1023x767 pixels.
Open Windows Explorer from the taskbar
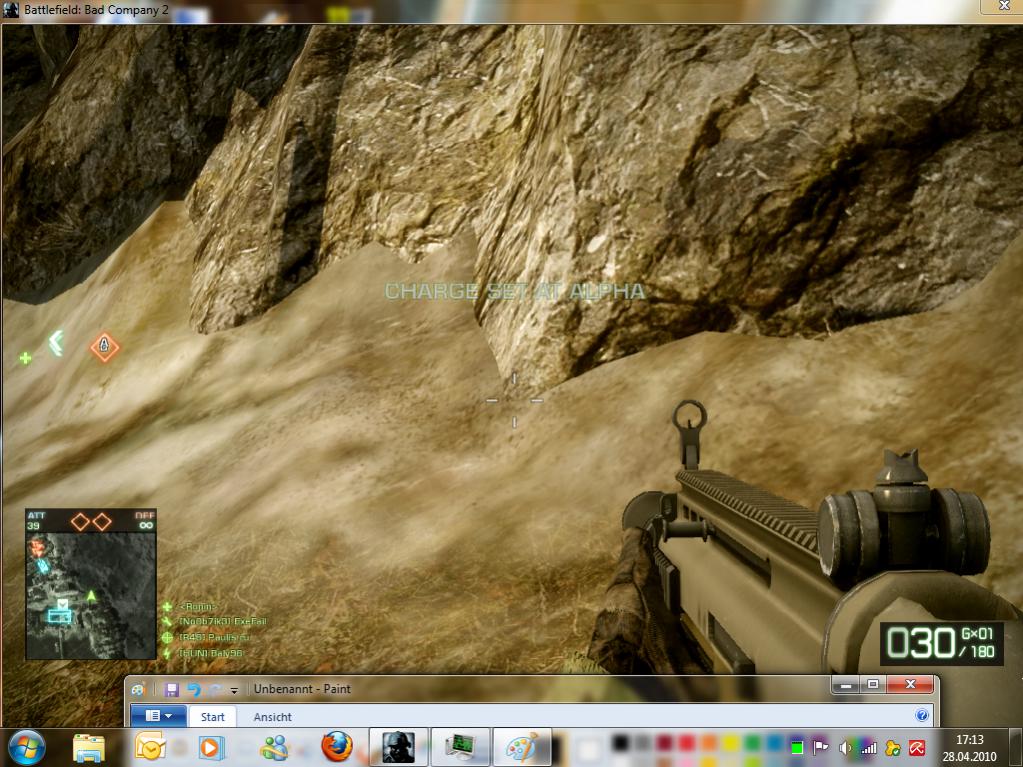[x=89, y=747]
